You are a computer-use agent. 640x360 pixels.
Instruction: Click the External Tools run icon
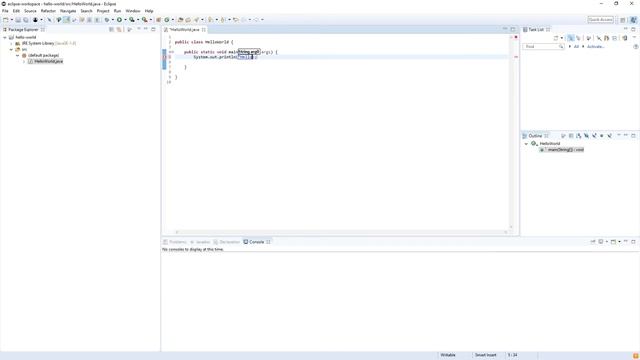[x=144, y=20]
